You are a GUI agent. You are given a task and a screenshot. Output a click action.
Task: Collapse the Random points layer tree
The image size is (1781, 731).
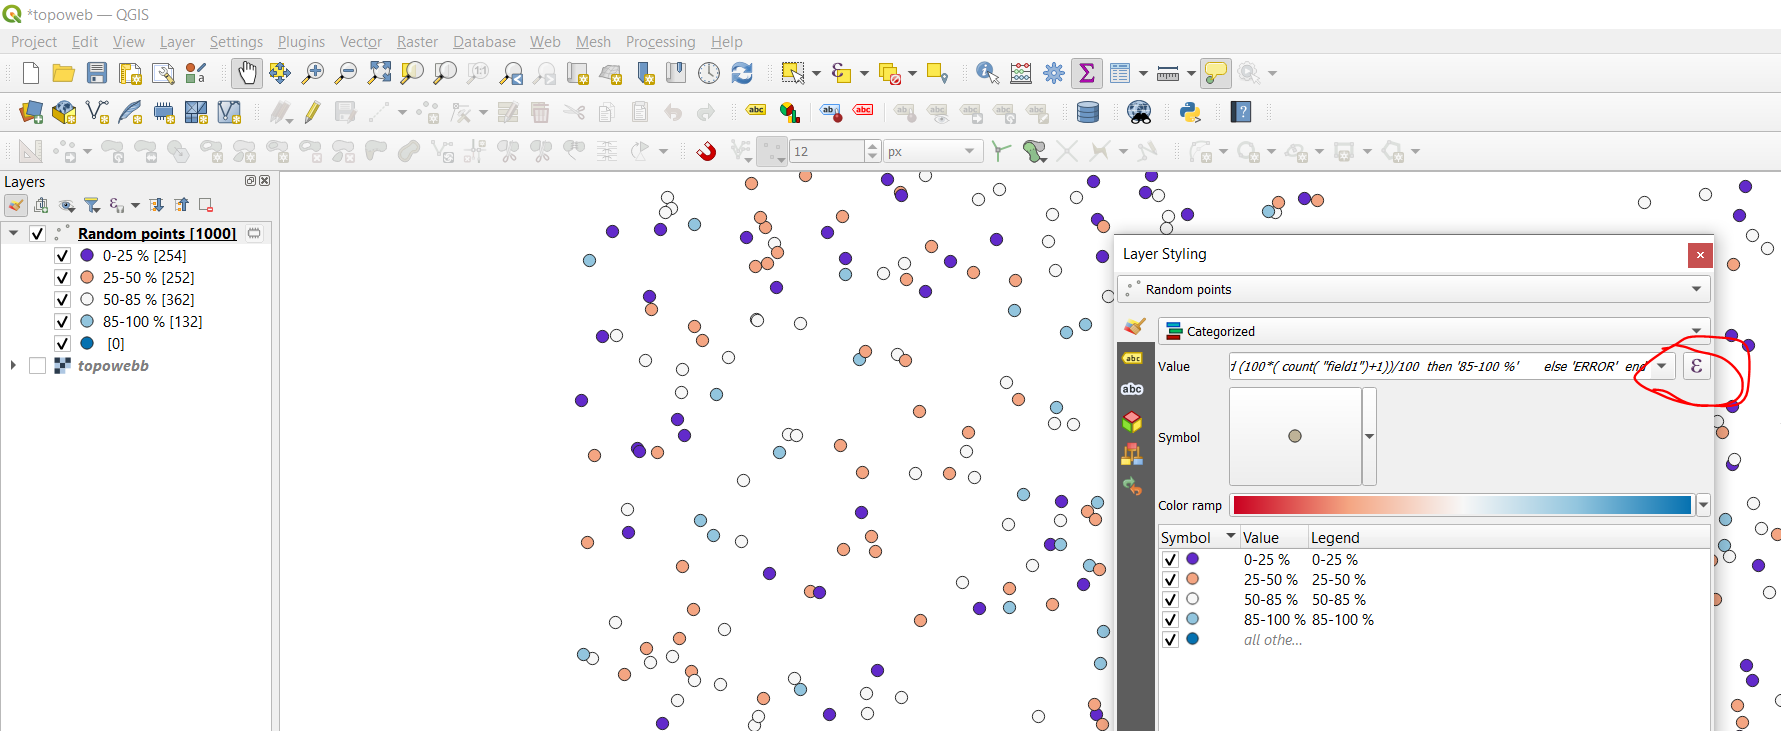point(13,233)
